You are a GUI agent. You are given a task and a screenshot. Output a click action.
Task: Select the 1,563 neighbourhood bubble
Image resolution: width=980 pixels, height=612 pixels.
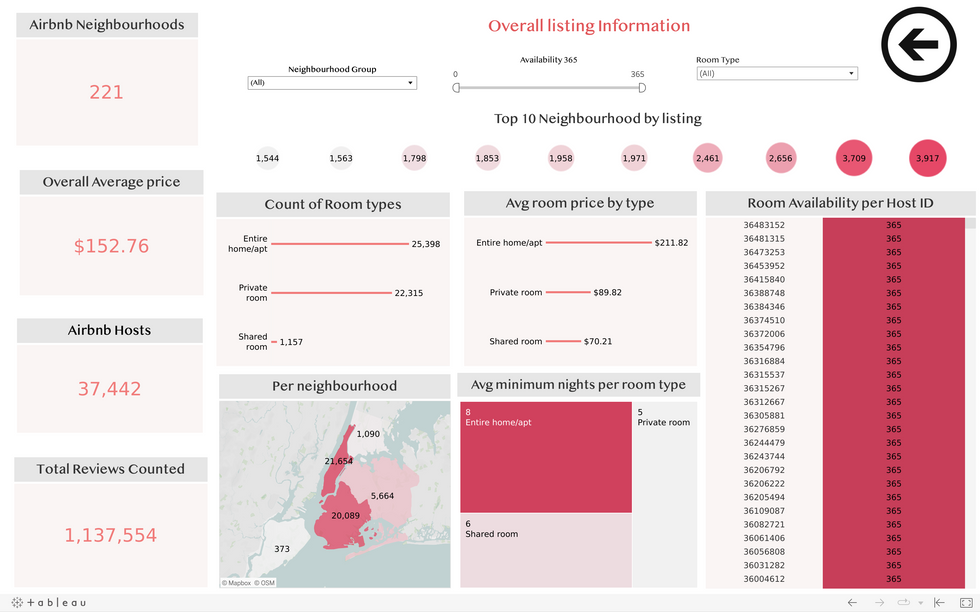point(341,158)
